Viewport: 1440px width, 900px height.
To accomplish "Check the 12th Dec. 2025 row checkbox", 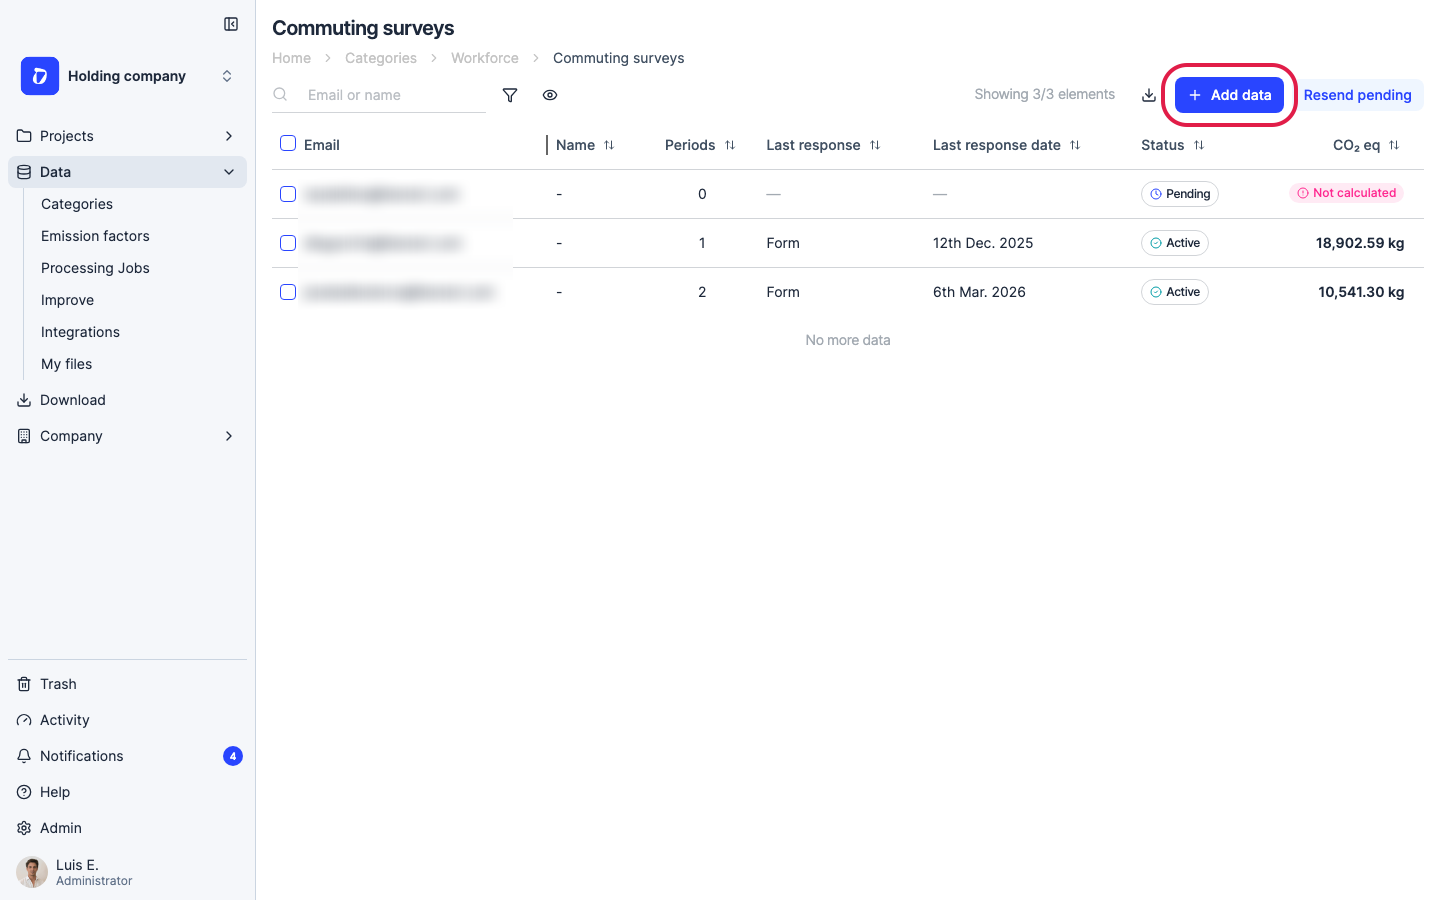I will click(x=288, y=243).
